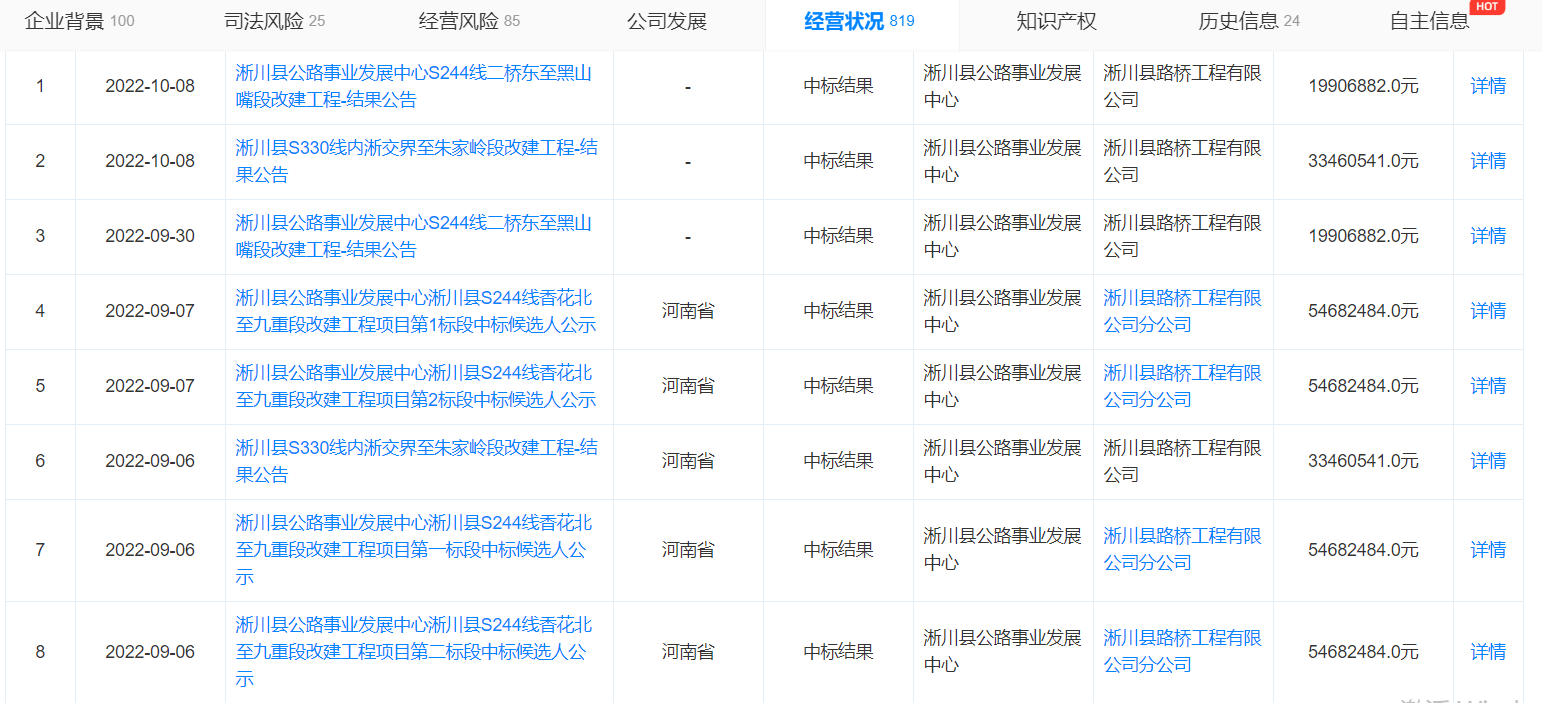The width and height of the screenshot is (1542, 703).
Task: Open 淅川县路桥工程有限公司分公司 link in row 4
Action: point(1182,311)
